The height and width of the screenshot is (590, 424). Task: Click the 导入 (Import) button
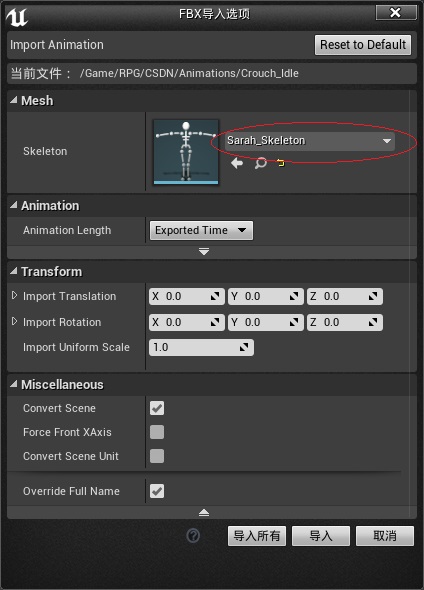[x=321, y=536]
